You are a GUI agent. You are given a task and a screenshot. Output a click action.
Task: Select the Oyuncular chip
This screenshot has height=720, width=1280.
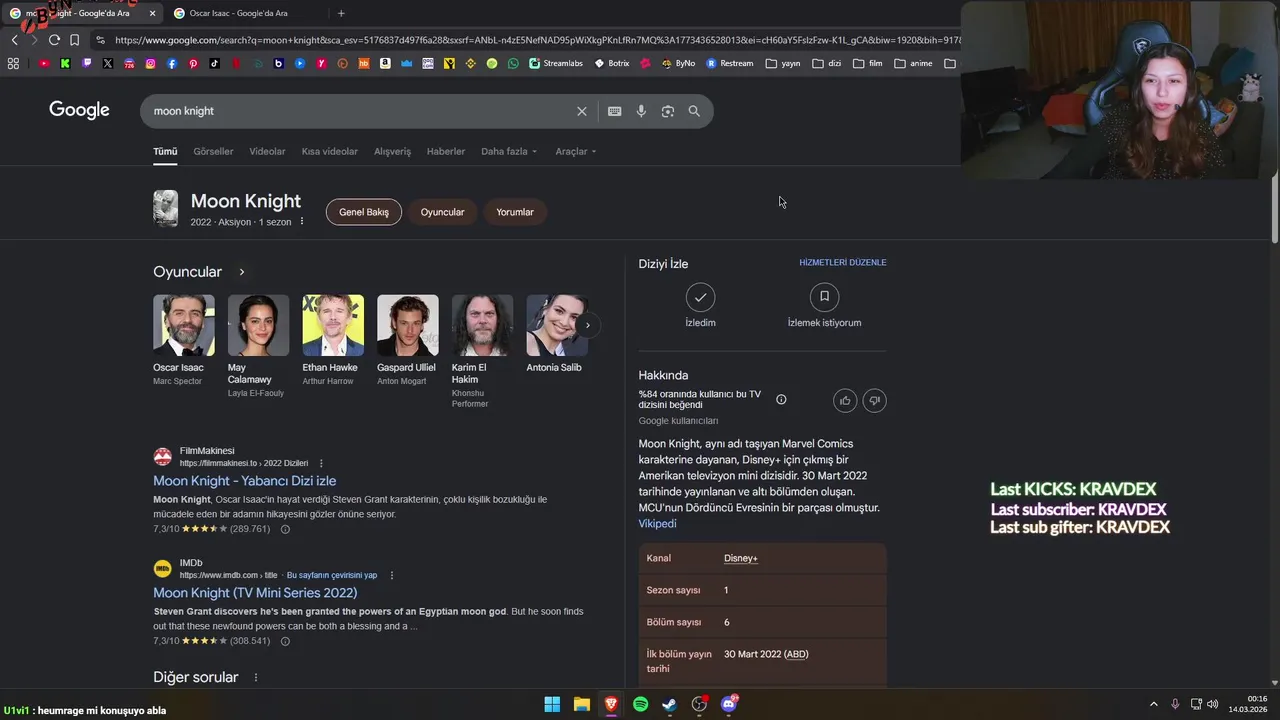(442, 212)
